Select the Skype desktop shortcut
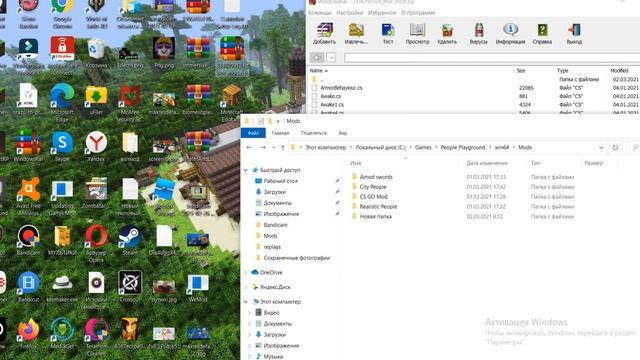Viewport: 640px width, 360px height. (62, 146)
